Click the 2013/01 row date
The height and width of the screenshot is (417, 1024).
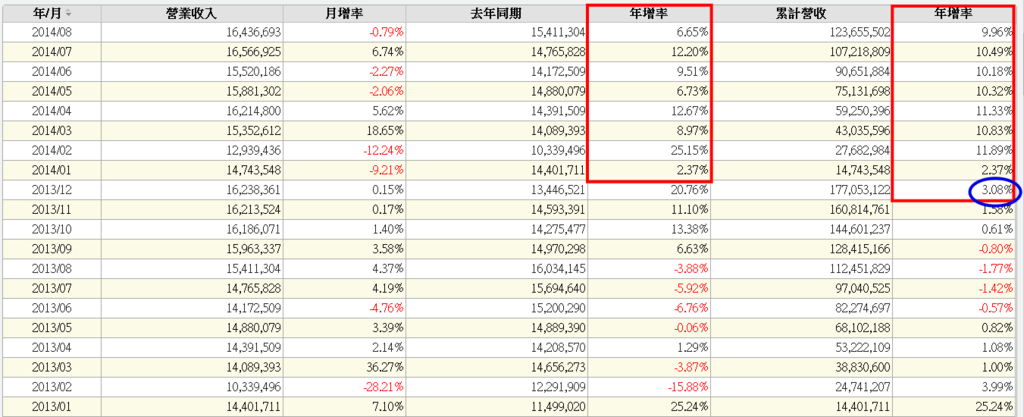pyautogui.click(x=51, y=407)
